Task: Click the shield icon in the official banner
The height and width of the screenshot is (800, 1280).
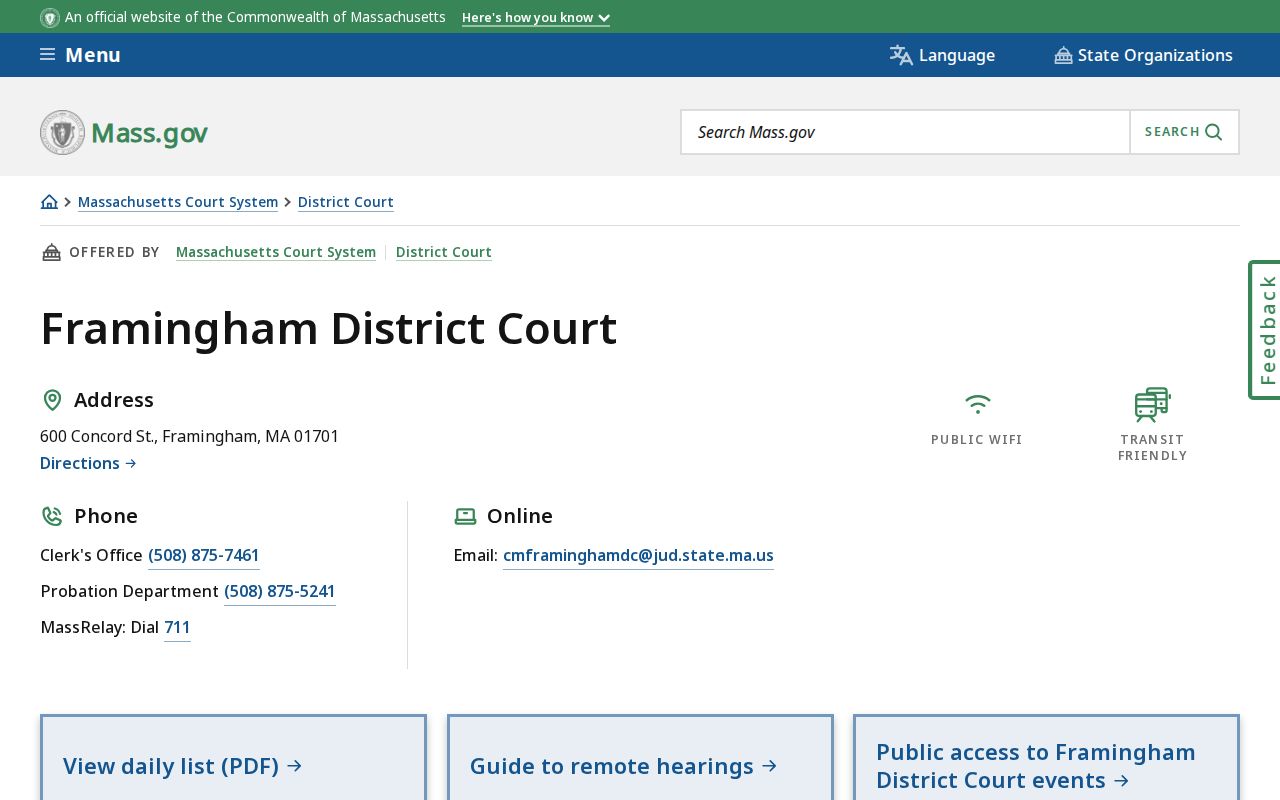Action: (50, 17)
